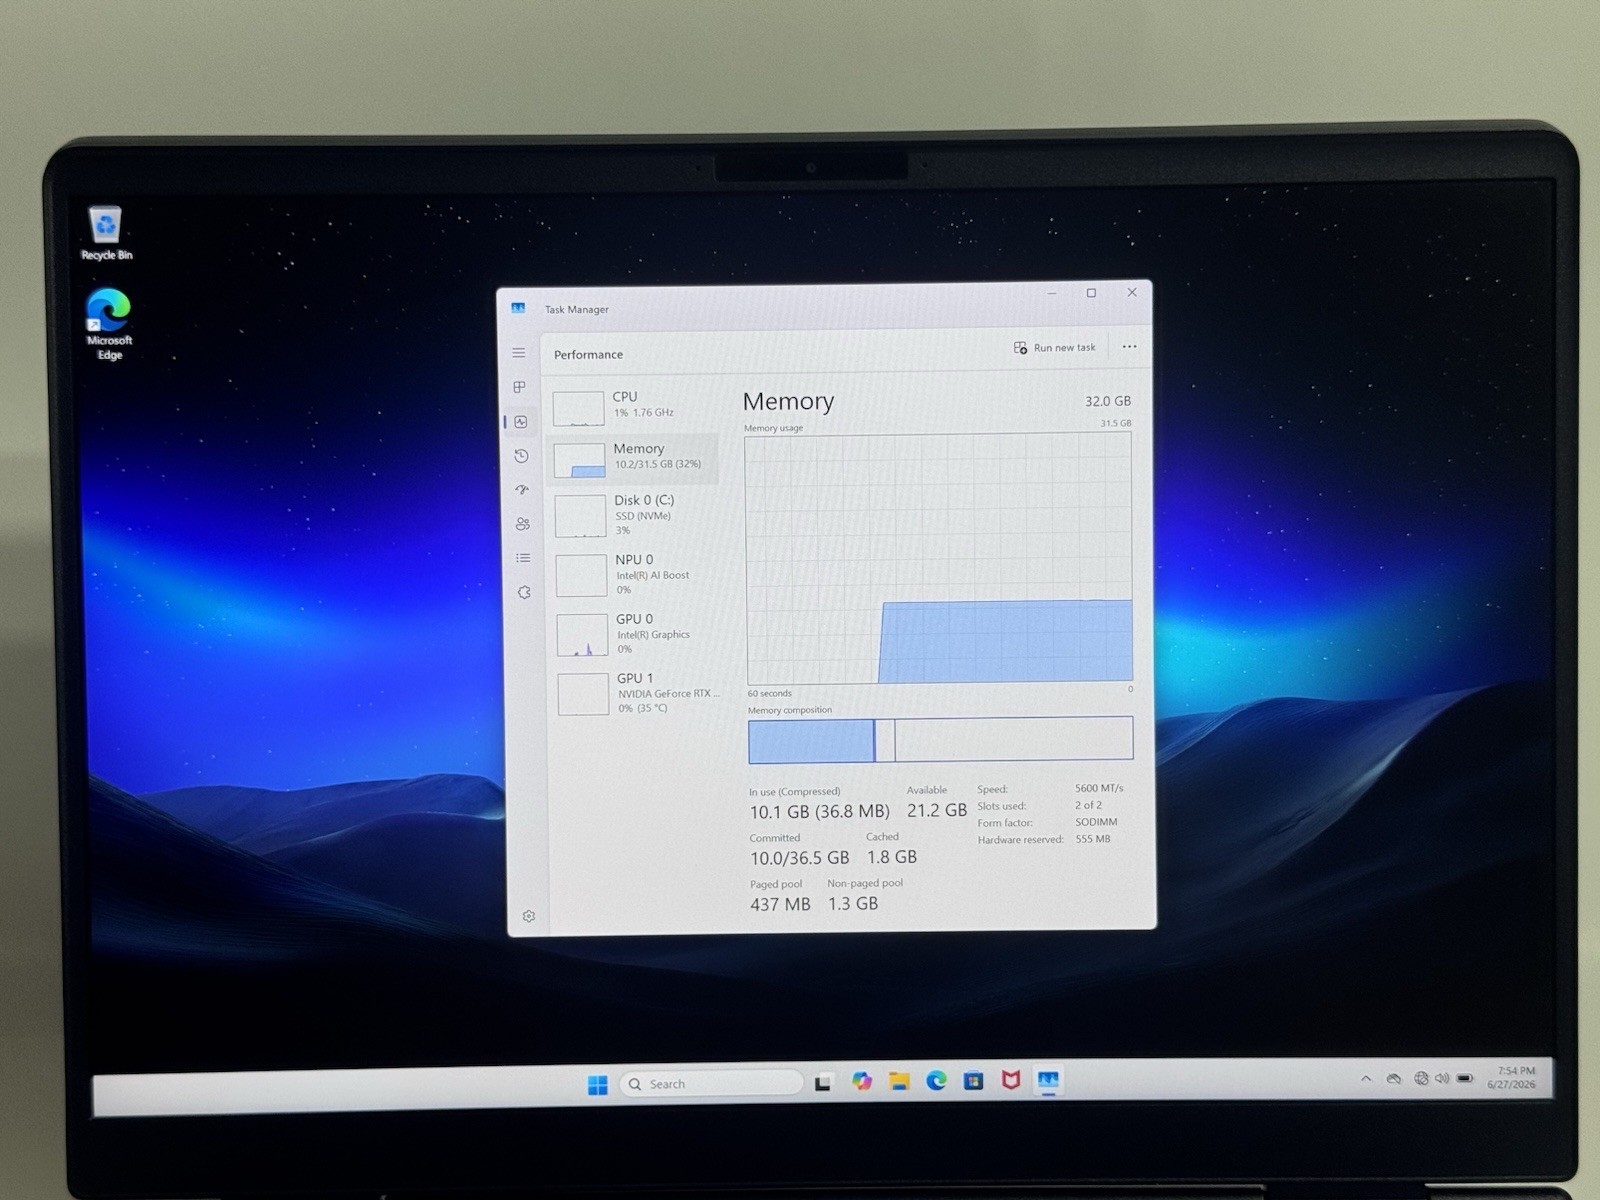
Task: Launch Copilot from the taskbar
Action: (861, 1082)
